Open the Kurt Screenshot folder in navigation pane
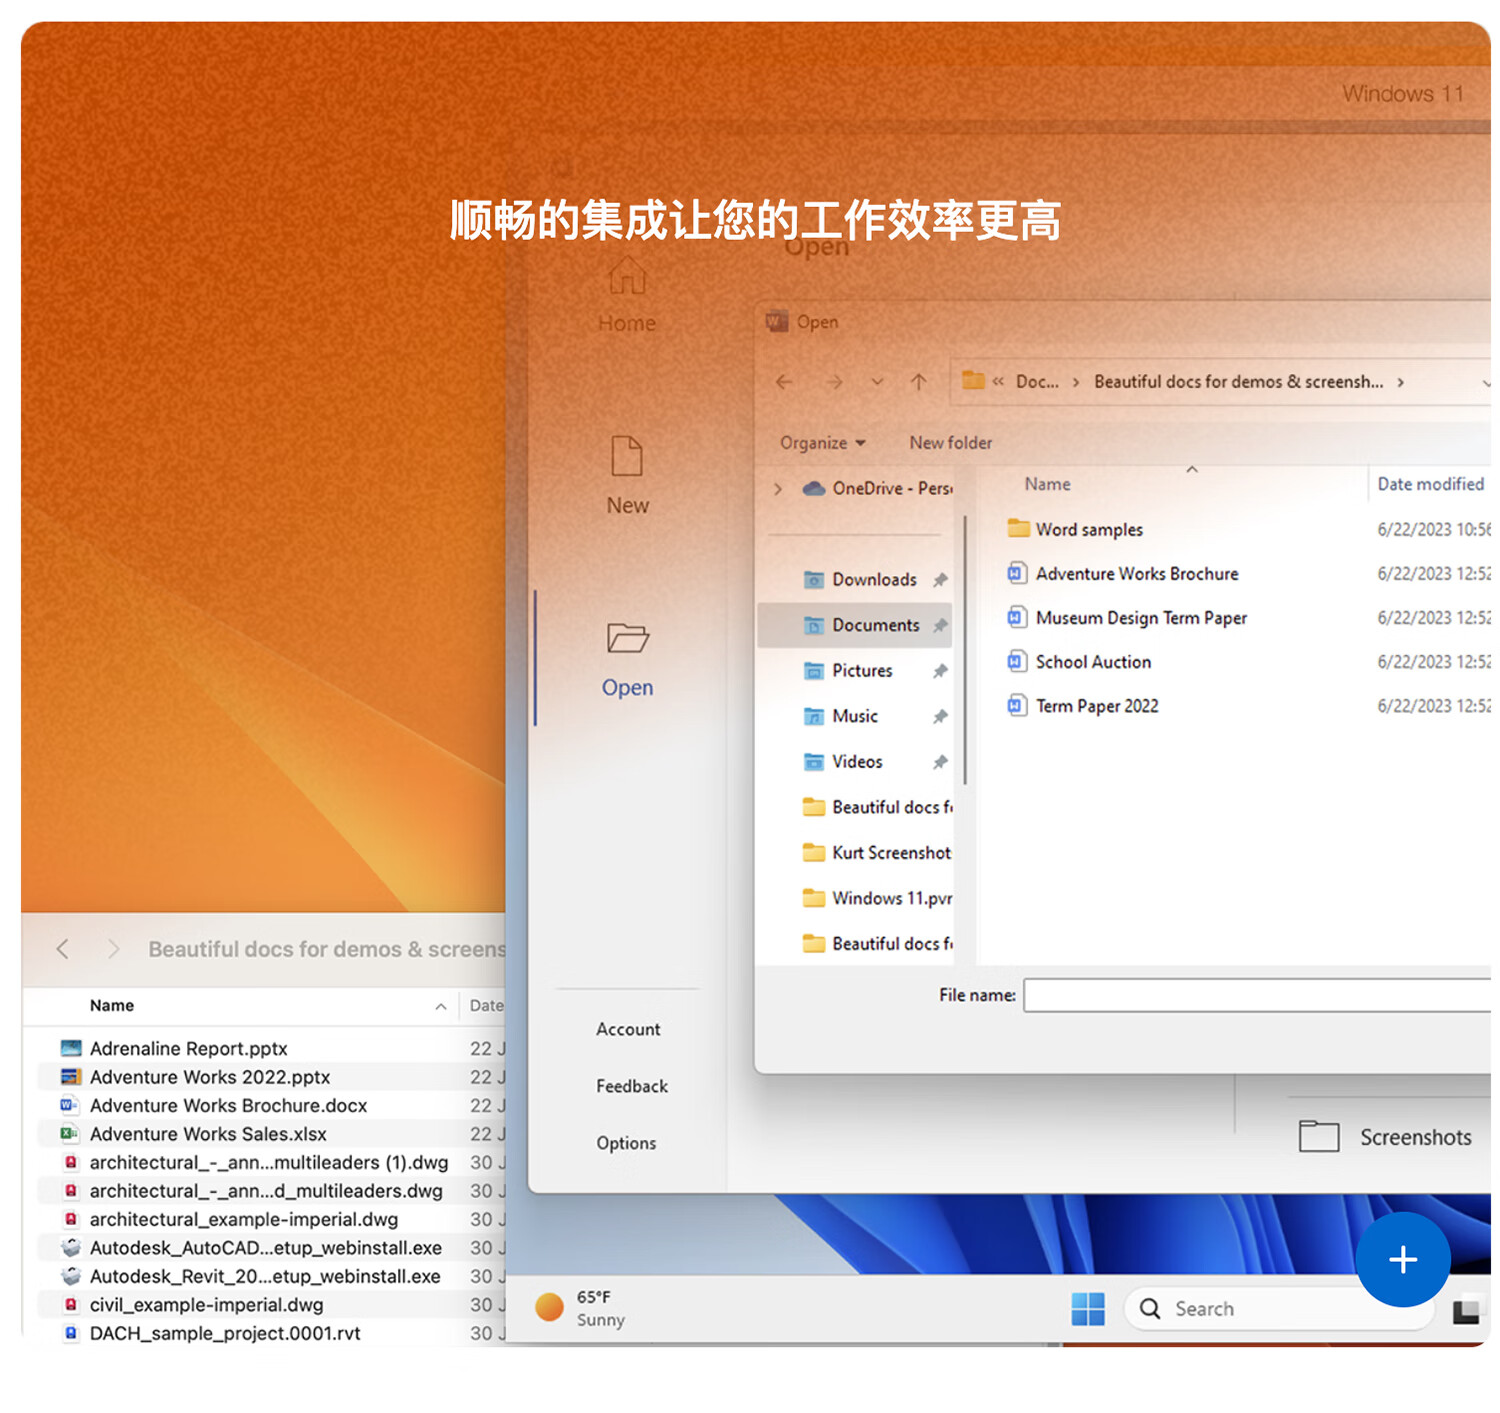 coord(877,853)
